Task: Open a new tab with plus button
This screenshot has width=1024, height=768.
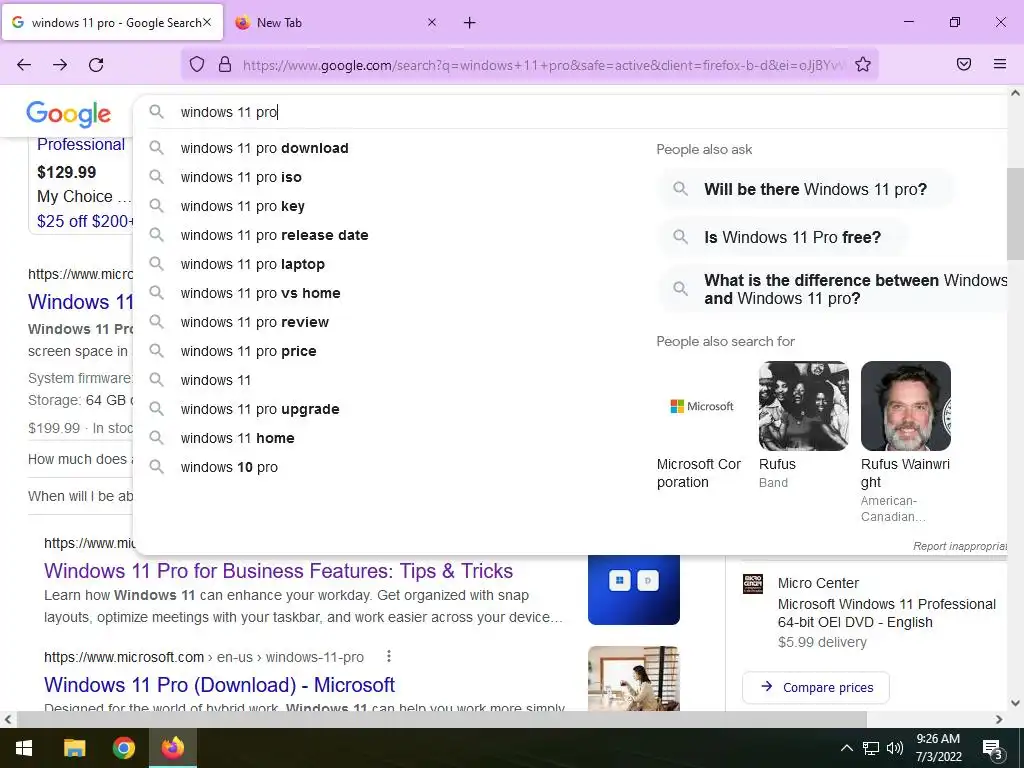Action: [x=470, y=23]
